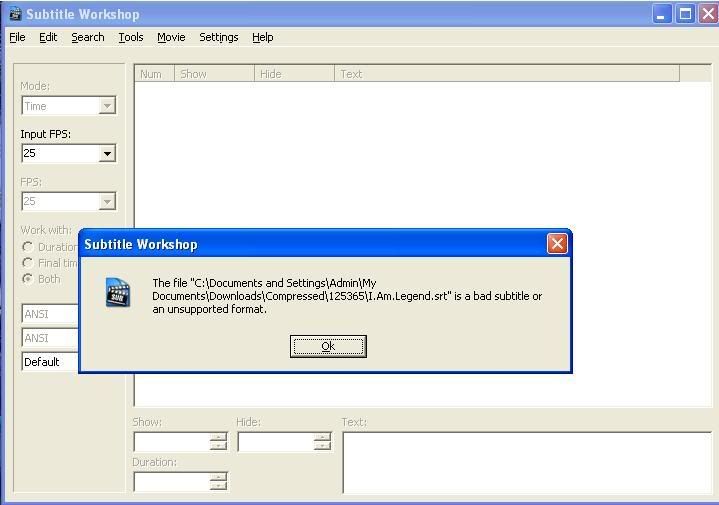Open the Tools menu
The height and width of the screenshot is (505, 719).
[131, 37]
